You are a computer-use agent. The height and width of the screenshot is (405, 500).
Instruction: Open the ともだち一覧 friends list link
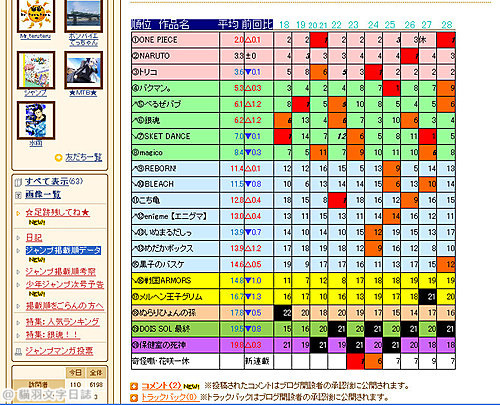pos(84,157)
